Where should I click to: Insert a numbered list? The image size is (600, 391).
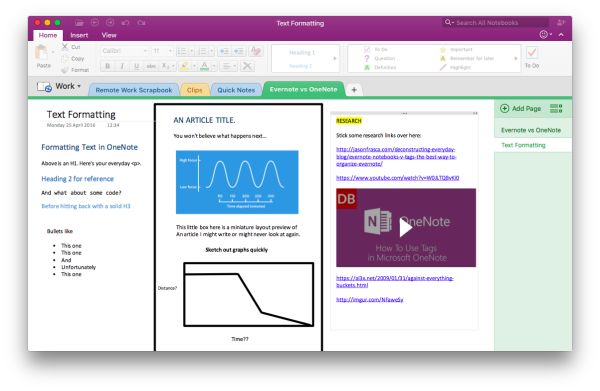click(202, 51)
